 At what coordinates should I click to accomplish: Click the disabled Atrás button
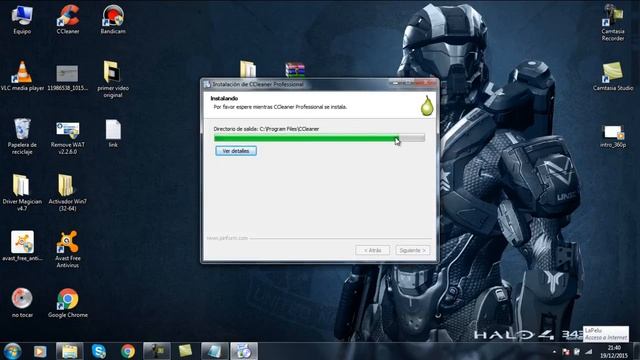pyautogui.click(x=373, y=250)
